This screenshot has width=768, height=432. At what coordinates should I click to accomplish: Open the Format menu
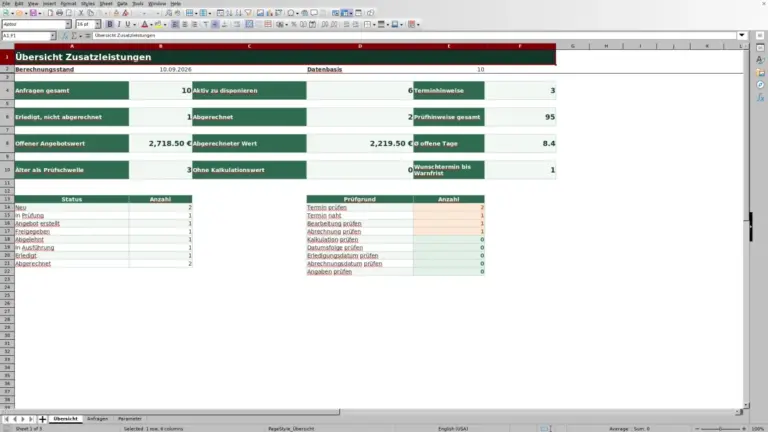tap(68, 3)
